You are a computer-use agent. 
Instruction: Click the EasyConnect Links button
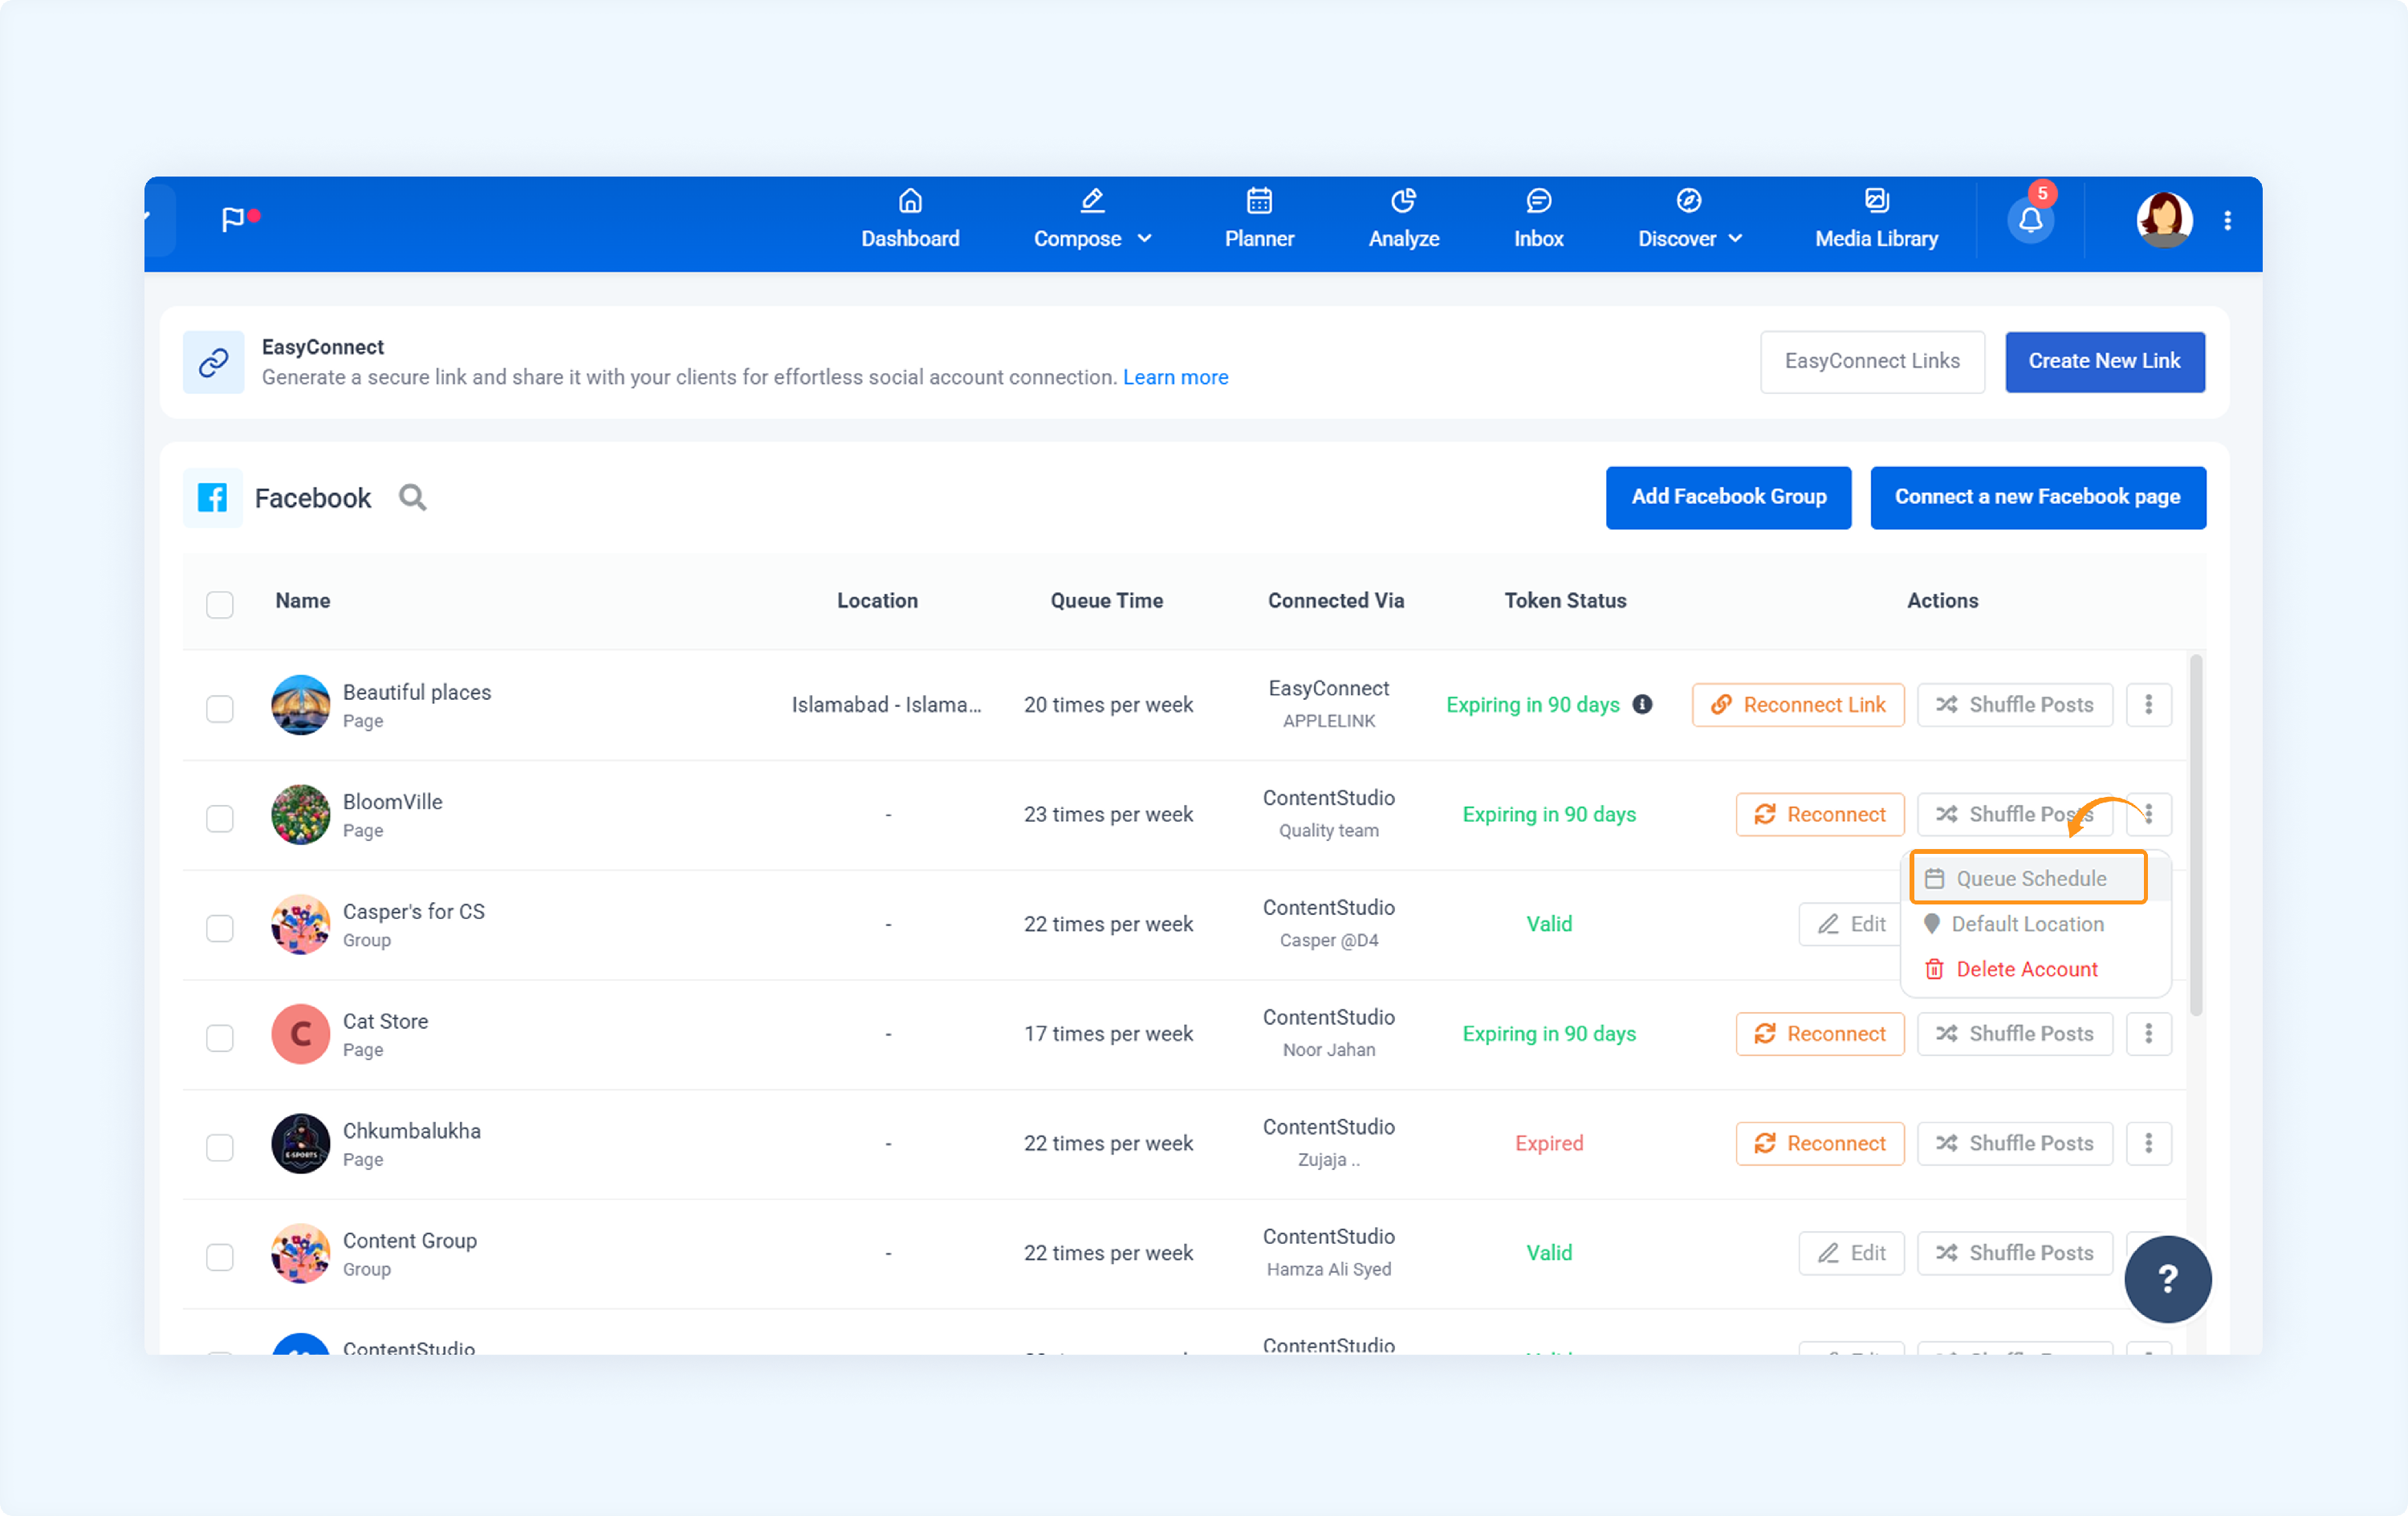pyautogui.click(x=1872, y=361)
